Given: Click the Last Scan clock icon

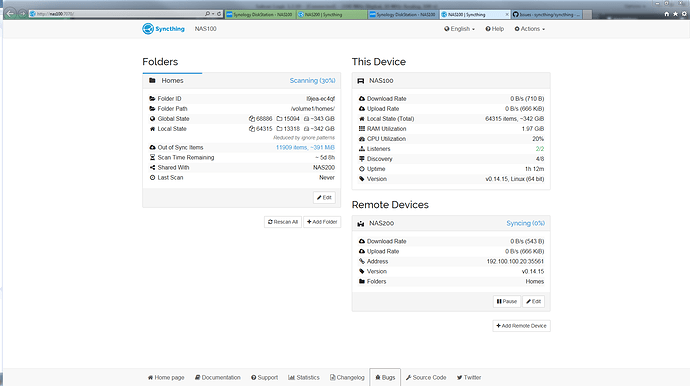Looking at the screenshot, I should tap(152, 178).
